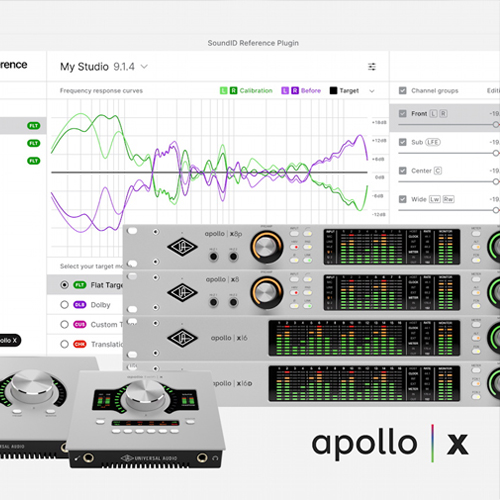500x500 pixels.
Task: Uncheck the Channel groups checkbox
Action: pyautogui.click(x=403, y=91)
